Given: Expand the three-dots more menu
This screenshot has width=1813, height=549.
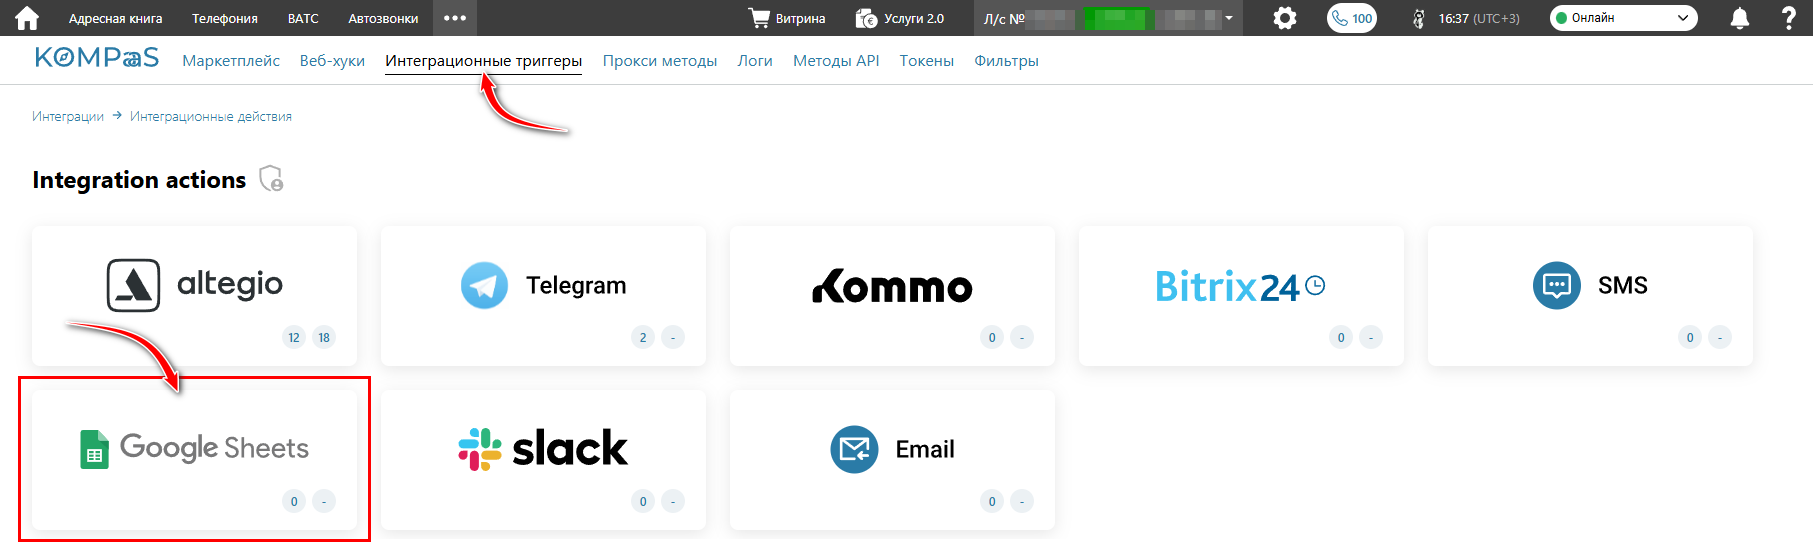Looking at the screenshot, I should pyautogui.click(x=455, y=18).
